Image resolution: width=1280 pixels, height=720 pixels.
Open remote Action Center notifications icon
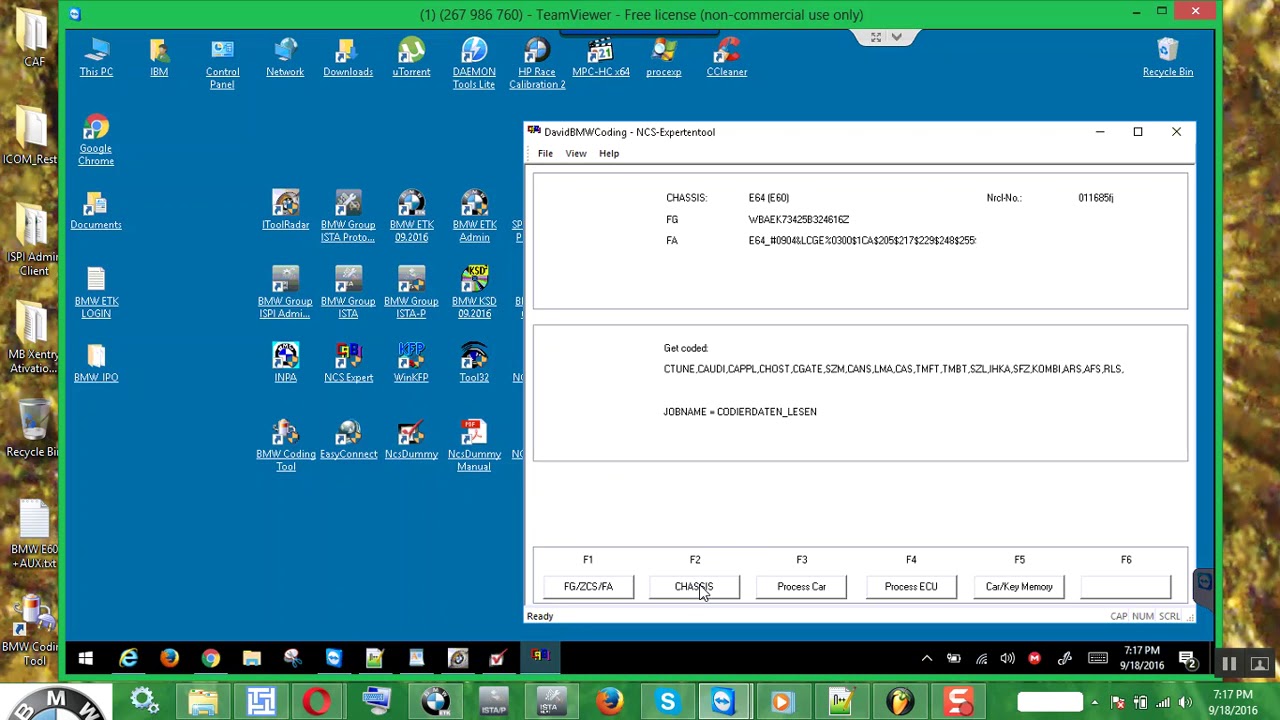coord(1187,658)
